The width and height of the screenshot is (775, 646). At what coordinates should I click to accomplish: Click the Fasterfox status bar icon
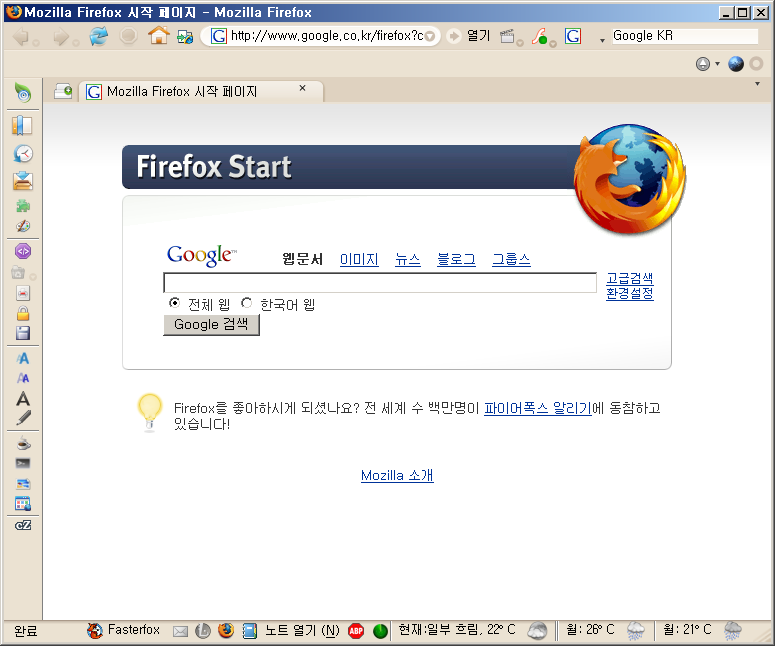pos(94,630)
